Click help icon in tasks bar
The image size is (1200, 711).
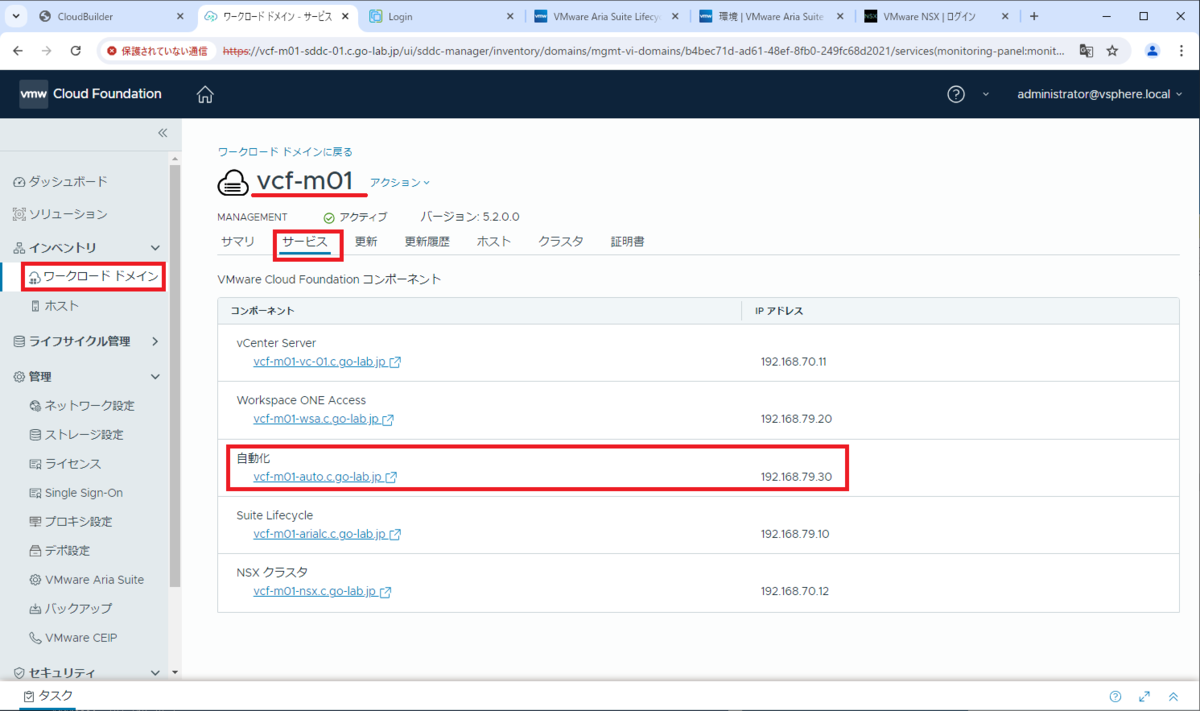tap(1115, 697)
